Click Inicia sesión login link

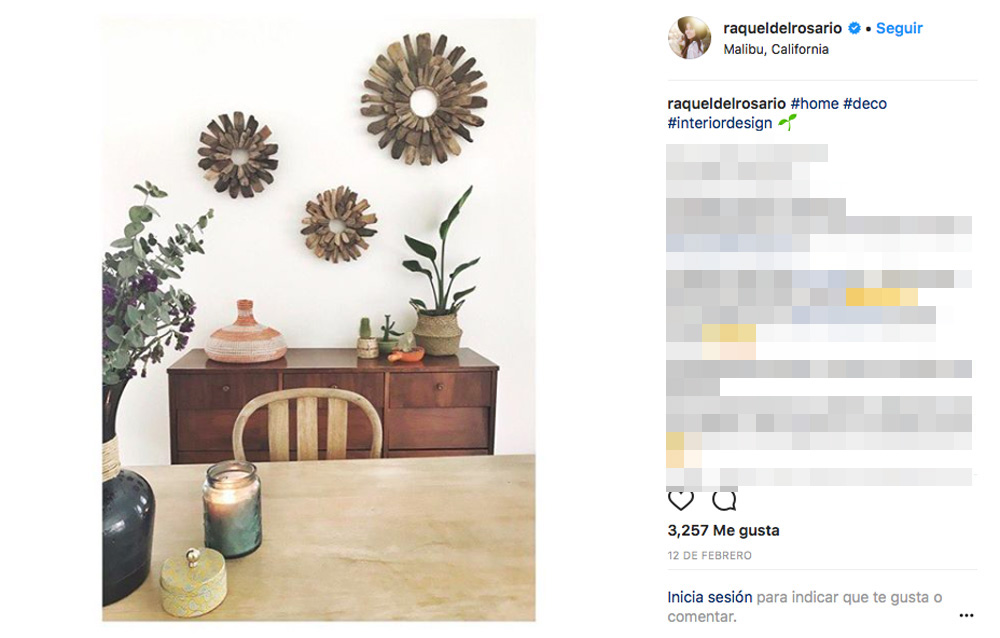coord(710,597)
